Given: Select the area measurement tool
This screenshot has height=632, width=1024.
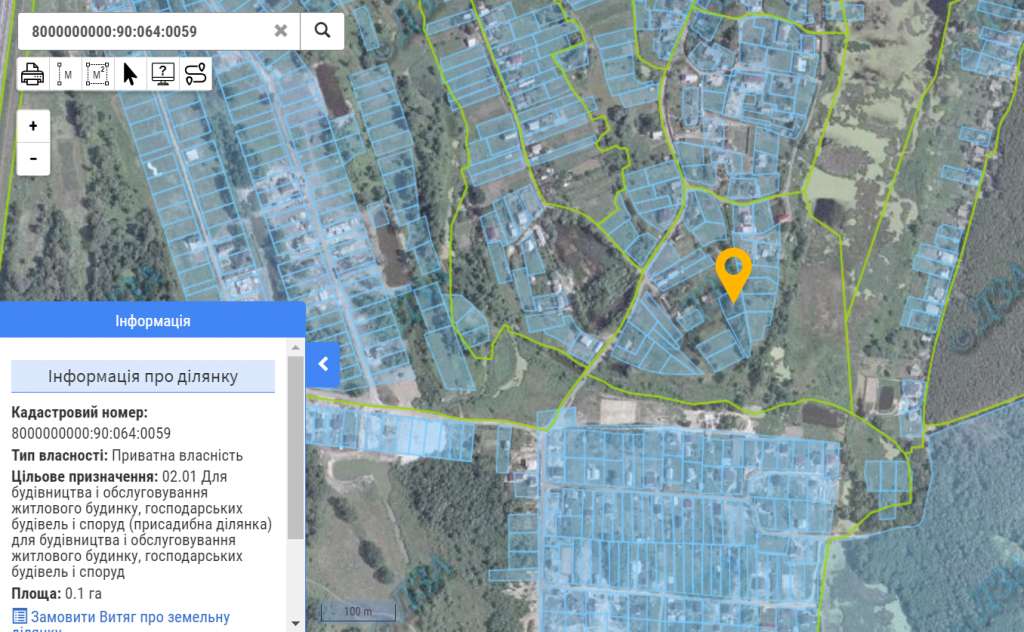Looking at the screenshot, I should [x=97, y=74].
